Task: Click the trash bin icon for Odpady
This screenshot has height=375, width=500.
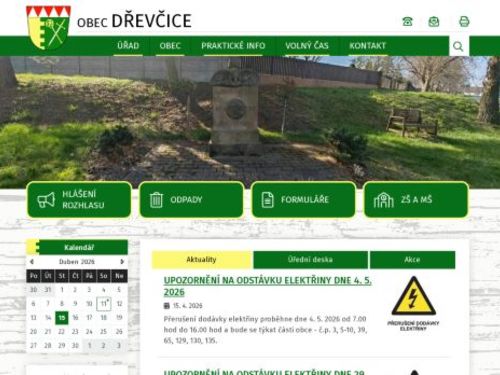Action: tap(156, 200)
